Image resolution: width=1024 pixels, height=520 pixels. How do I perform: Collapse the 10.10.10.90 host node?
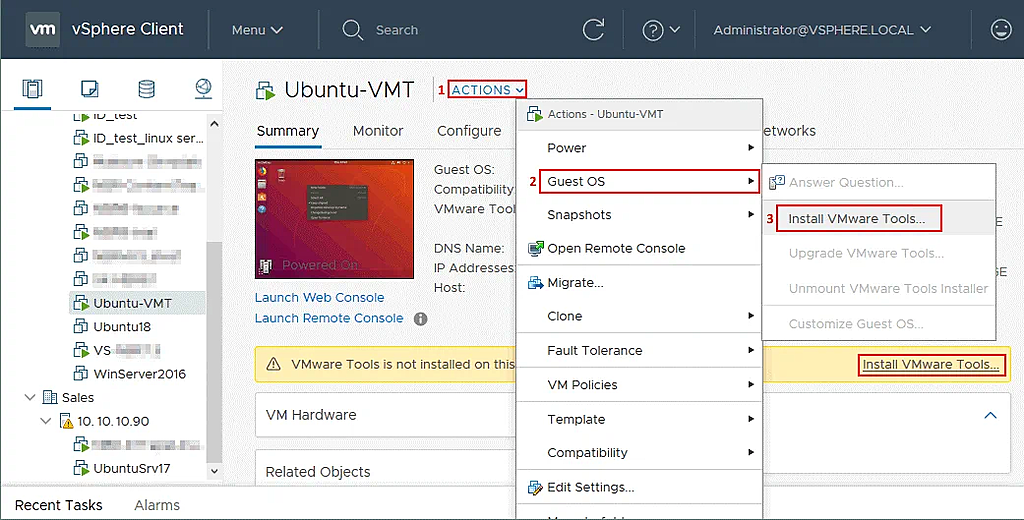46,421
